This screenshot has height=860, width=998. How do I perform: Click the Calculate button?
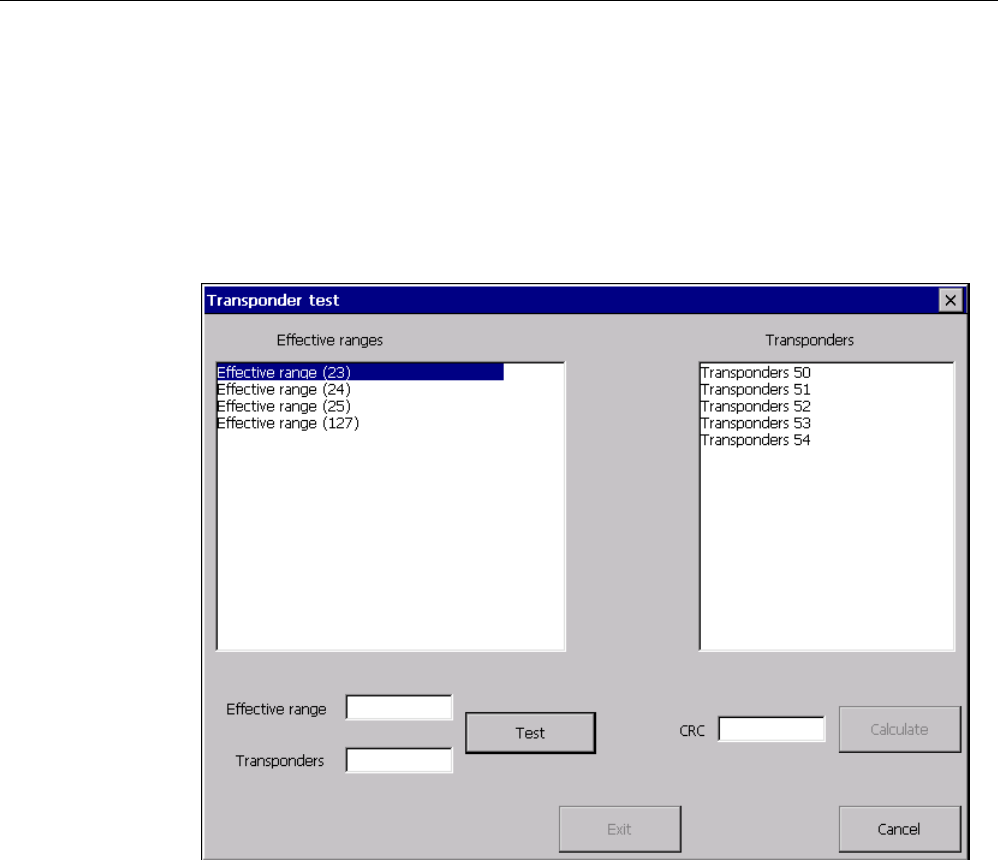pos(899,730)
